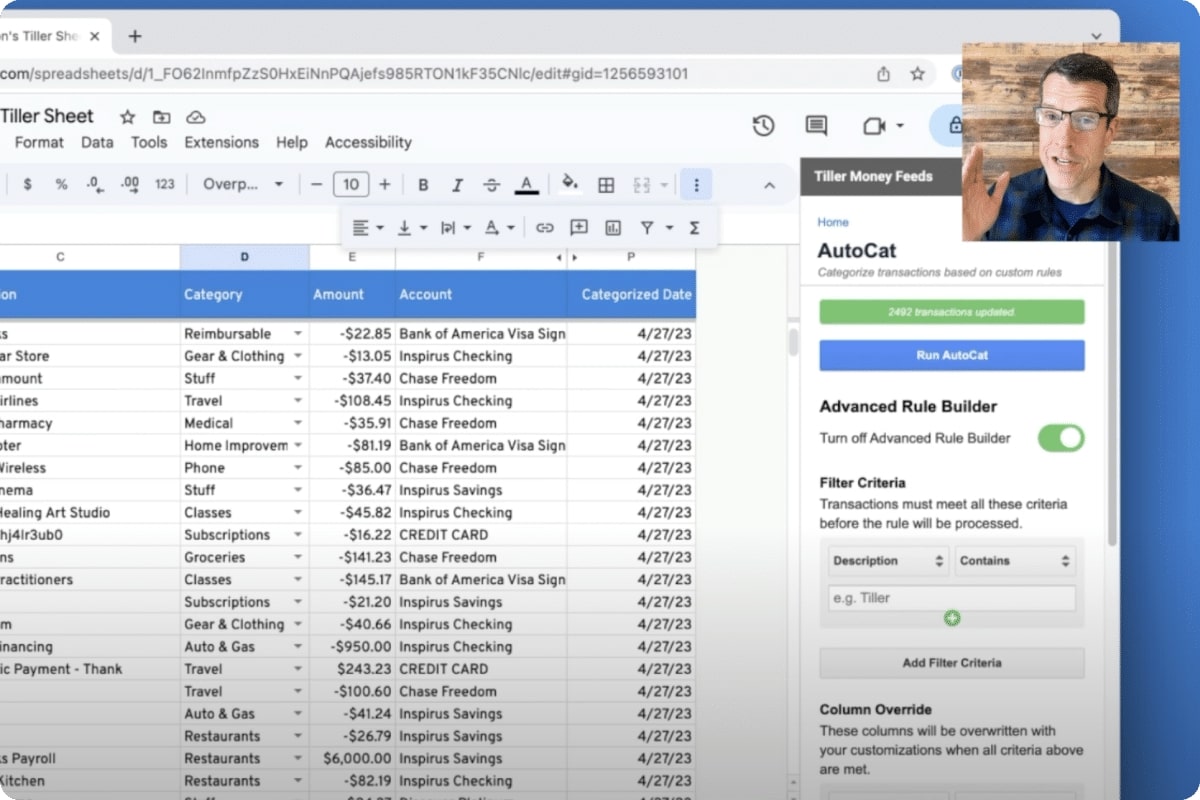Open the 123 number format menu
Image resolution: width=1200 pixels, height=800 pixels.
click(x=165, y=185)
